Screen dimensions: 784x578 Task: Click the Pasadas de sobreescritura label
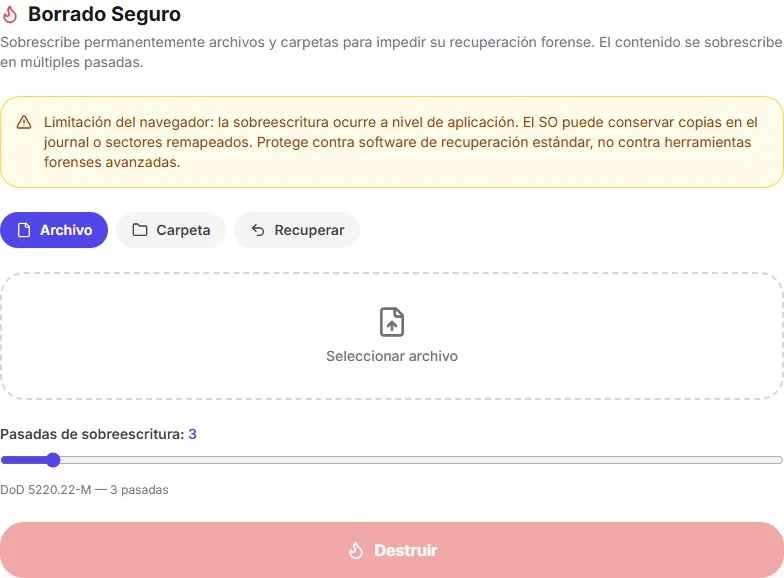92,434
